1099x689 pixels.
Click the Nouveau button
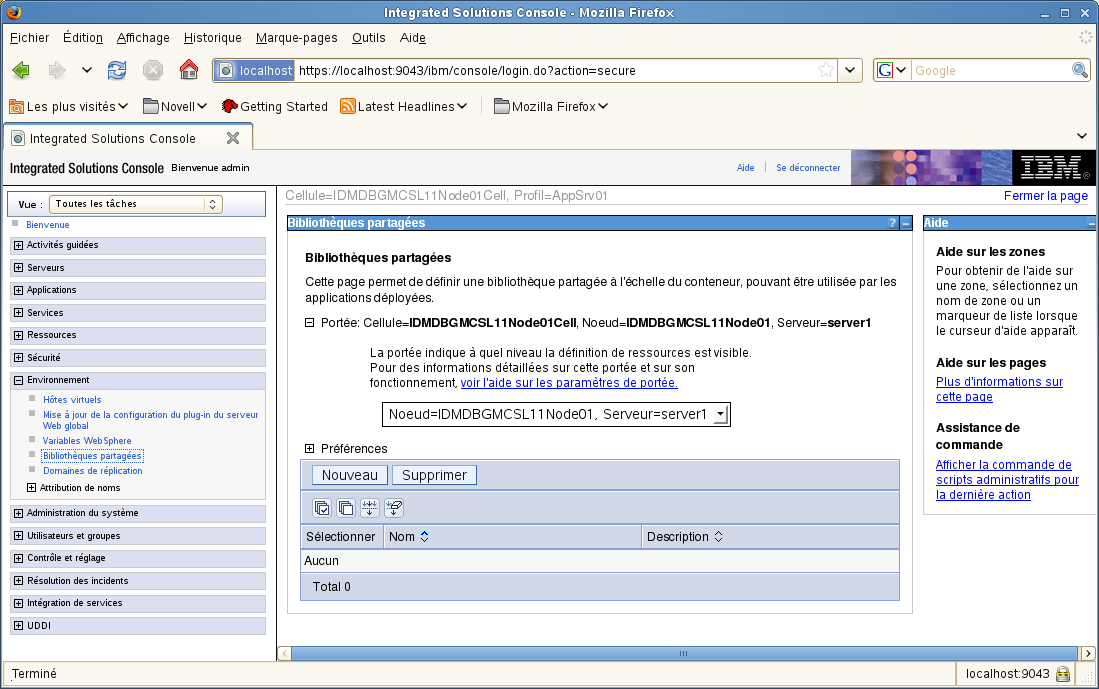pyautogui.click(x=350, y=475)
